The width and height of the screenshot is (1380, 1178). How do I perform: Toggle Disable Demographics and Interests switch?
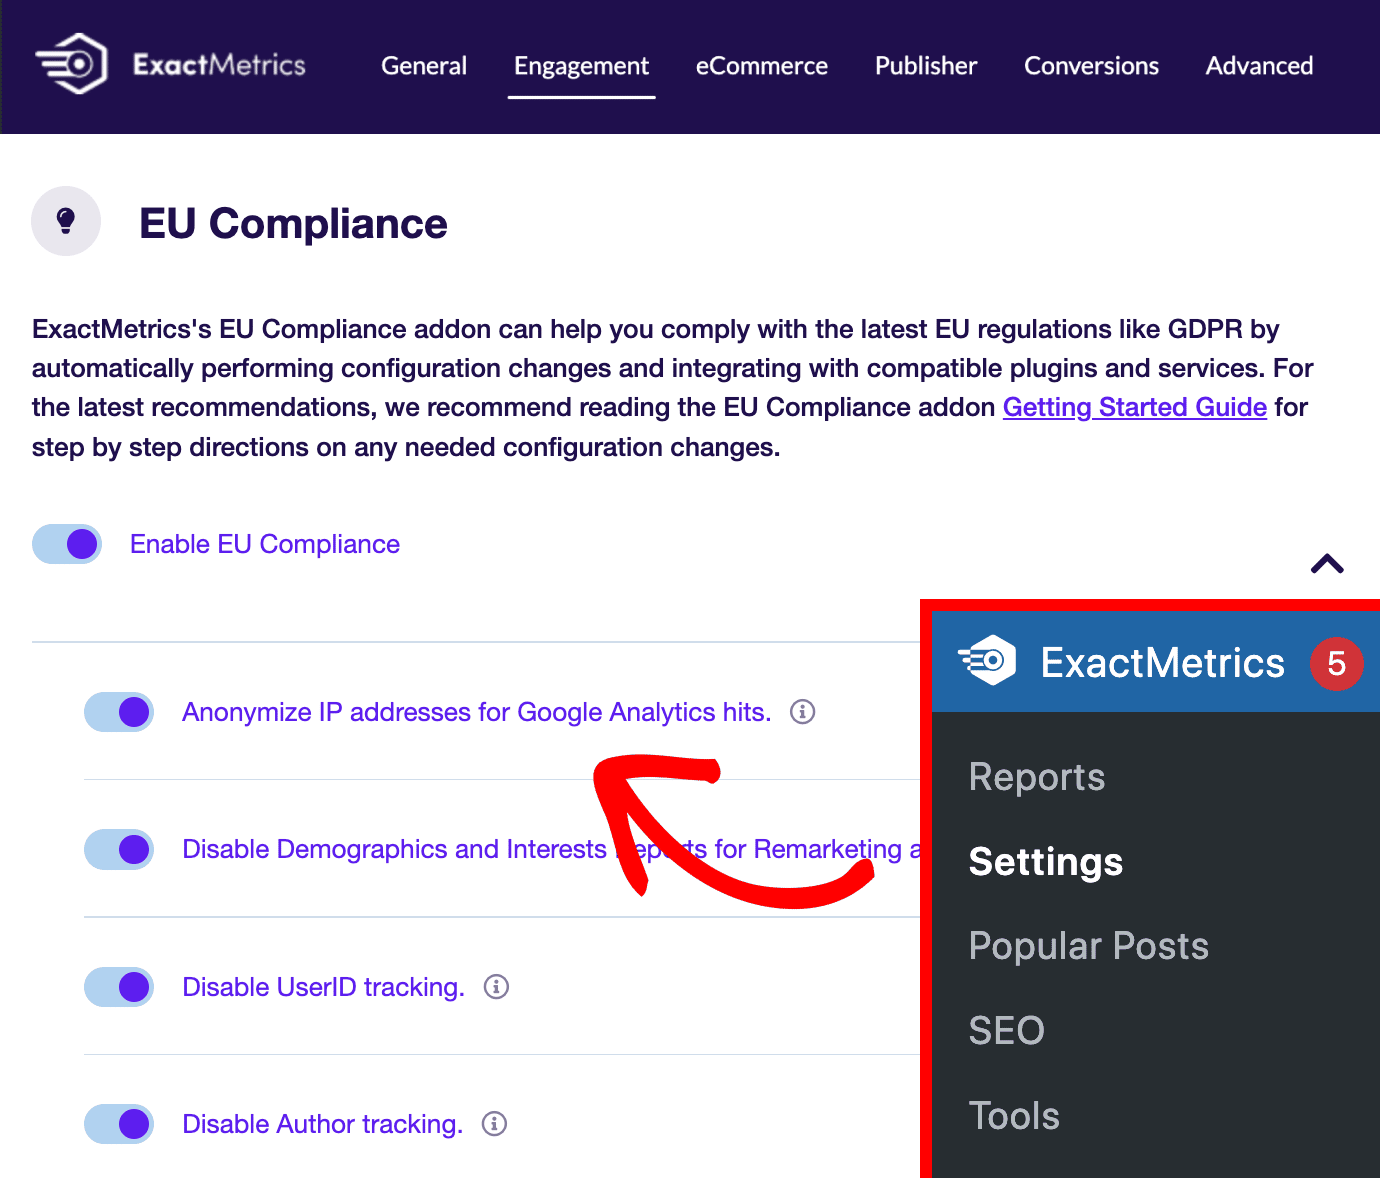(x=119, y=849)
